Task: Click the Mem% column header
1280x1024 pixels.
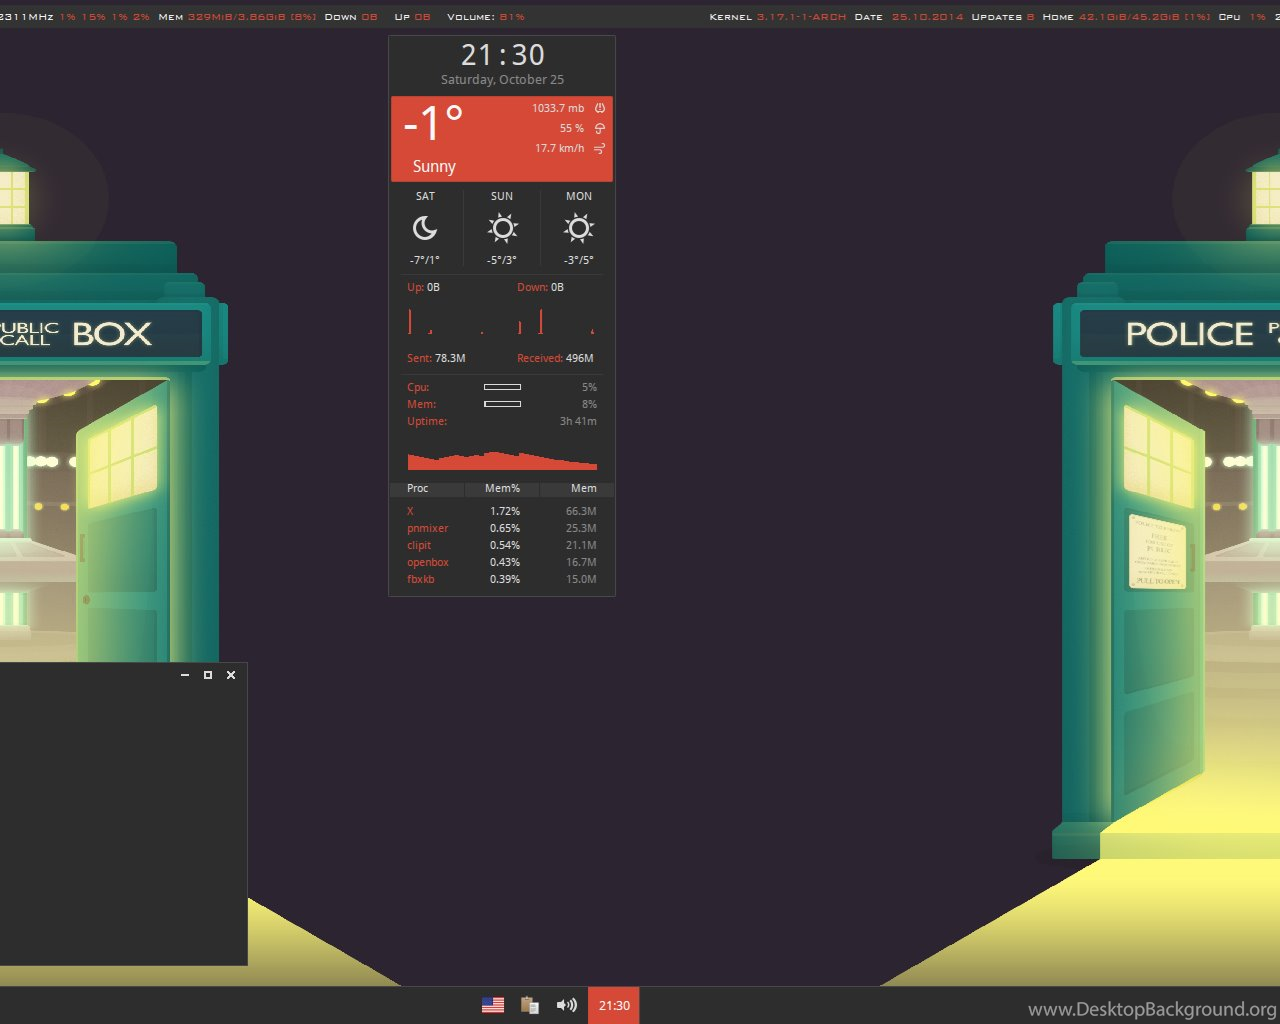Action: pyautogui.click(x=502, y=489)
